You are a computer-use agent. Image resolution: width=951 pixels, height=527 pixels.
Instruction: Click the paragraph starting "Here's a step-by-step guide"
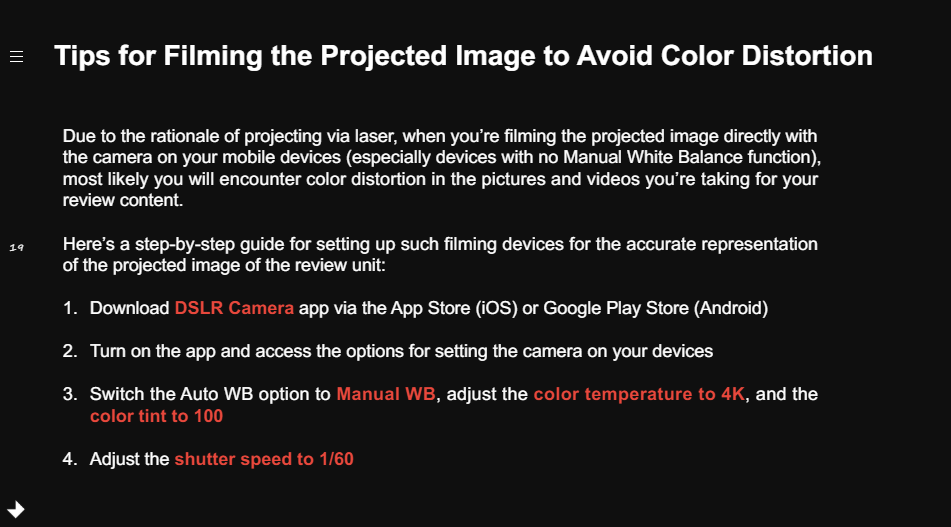[x=440, y=255]
